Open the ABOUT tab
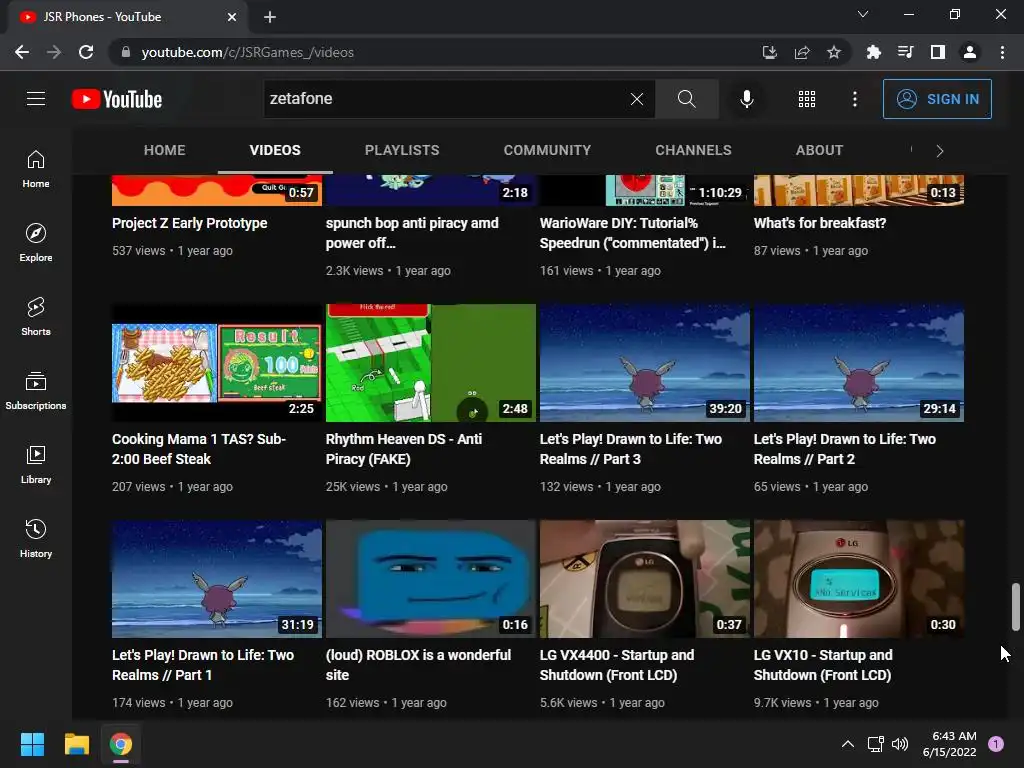 pyautogui.click(x=819, y=150)
